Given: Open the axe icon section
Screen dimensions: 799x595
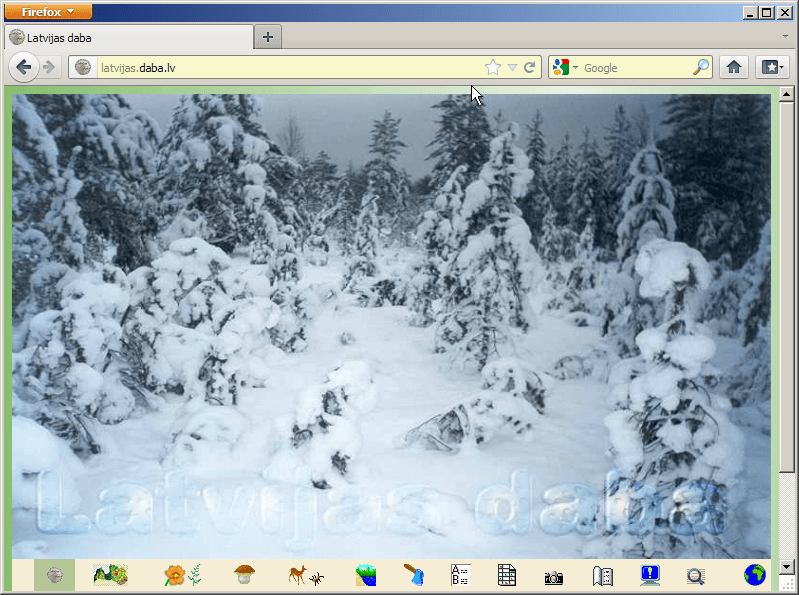Looking at the screenshot, I should click(x=414, y=575).
